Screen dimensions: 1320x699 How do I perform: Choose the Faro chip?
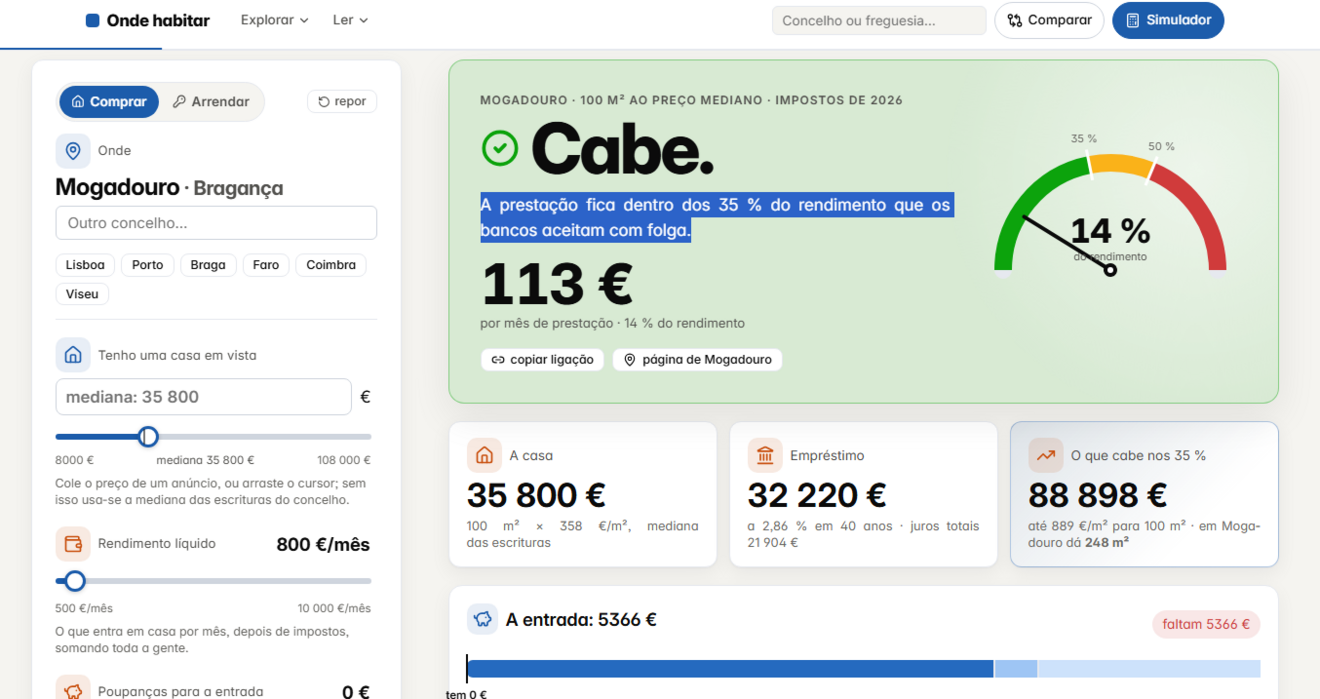(x=266, y=265)
